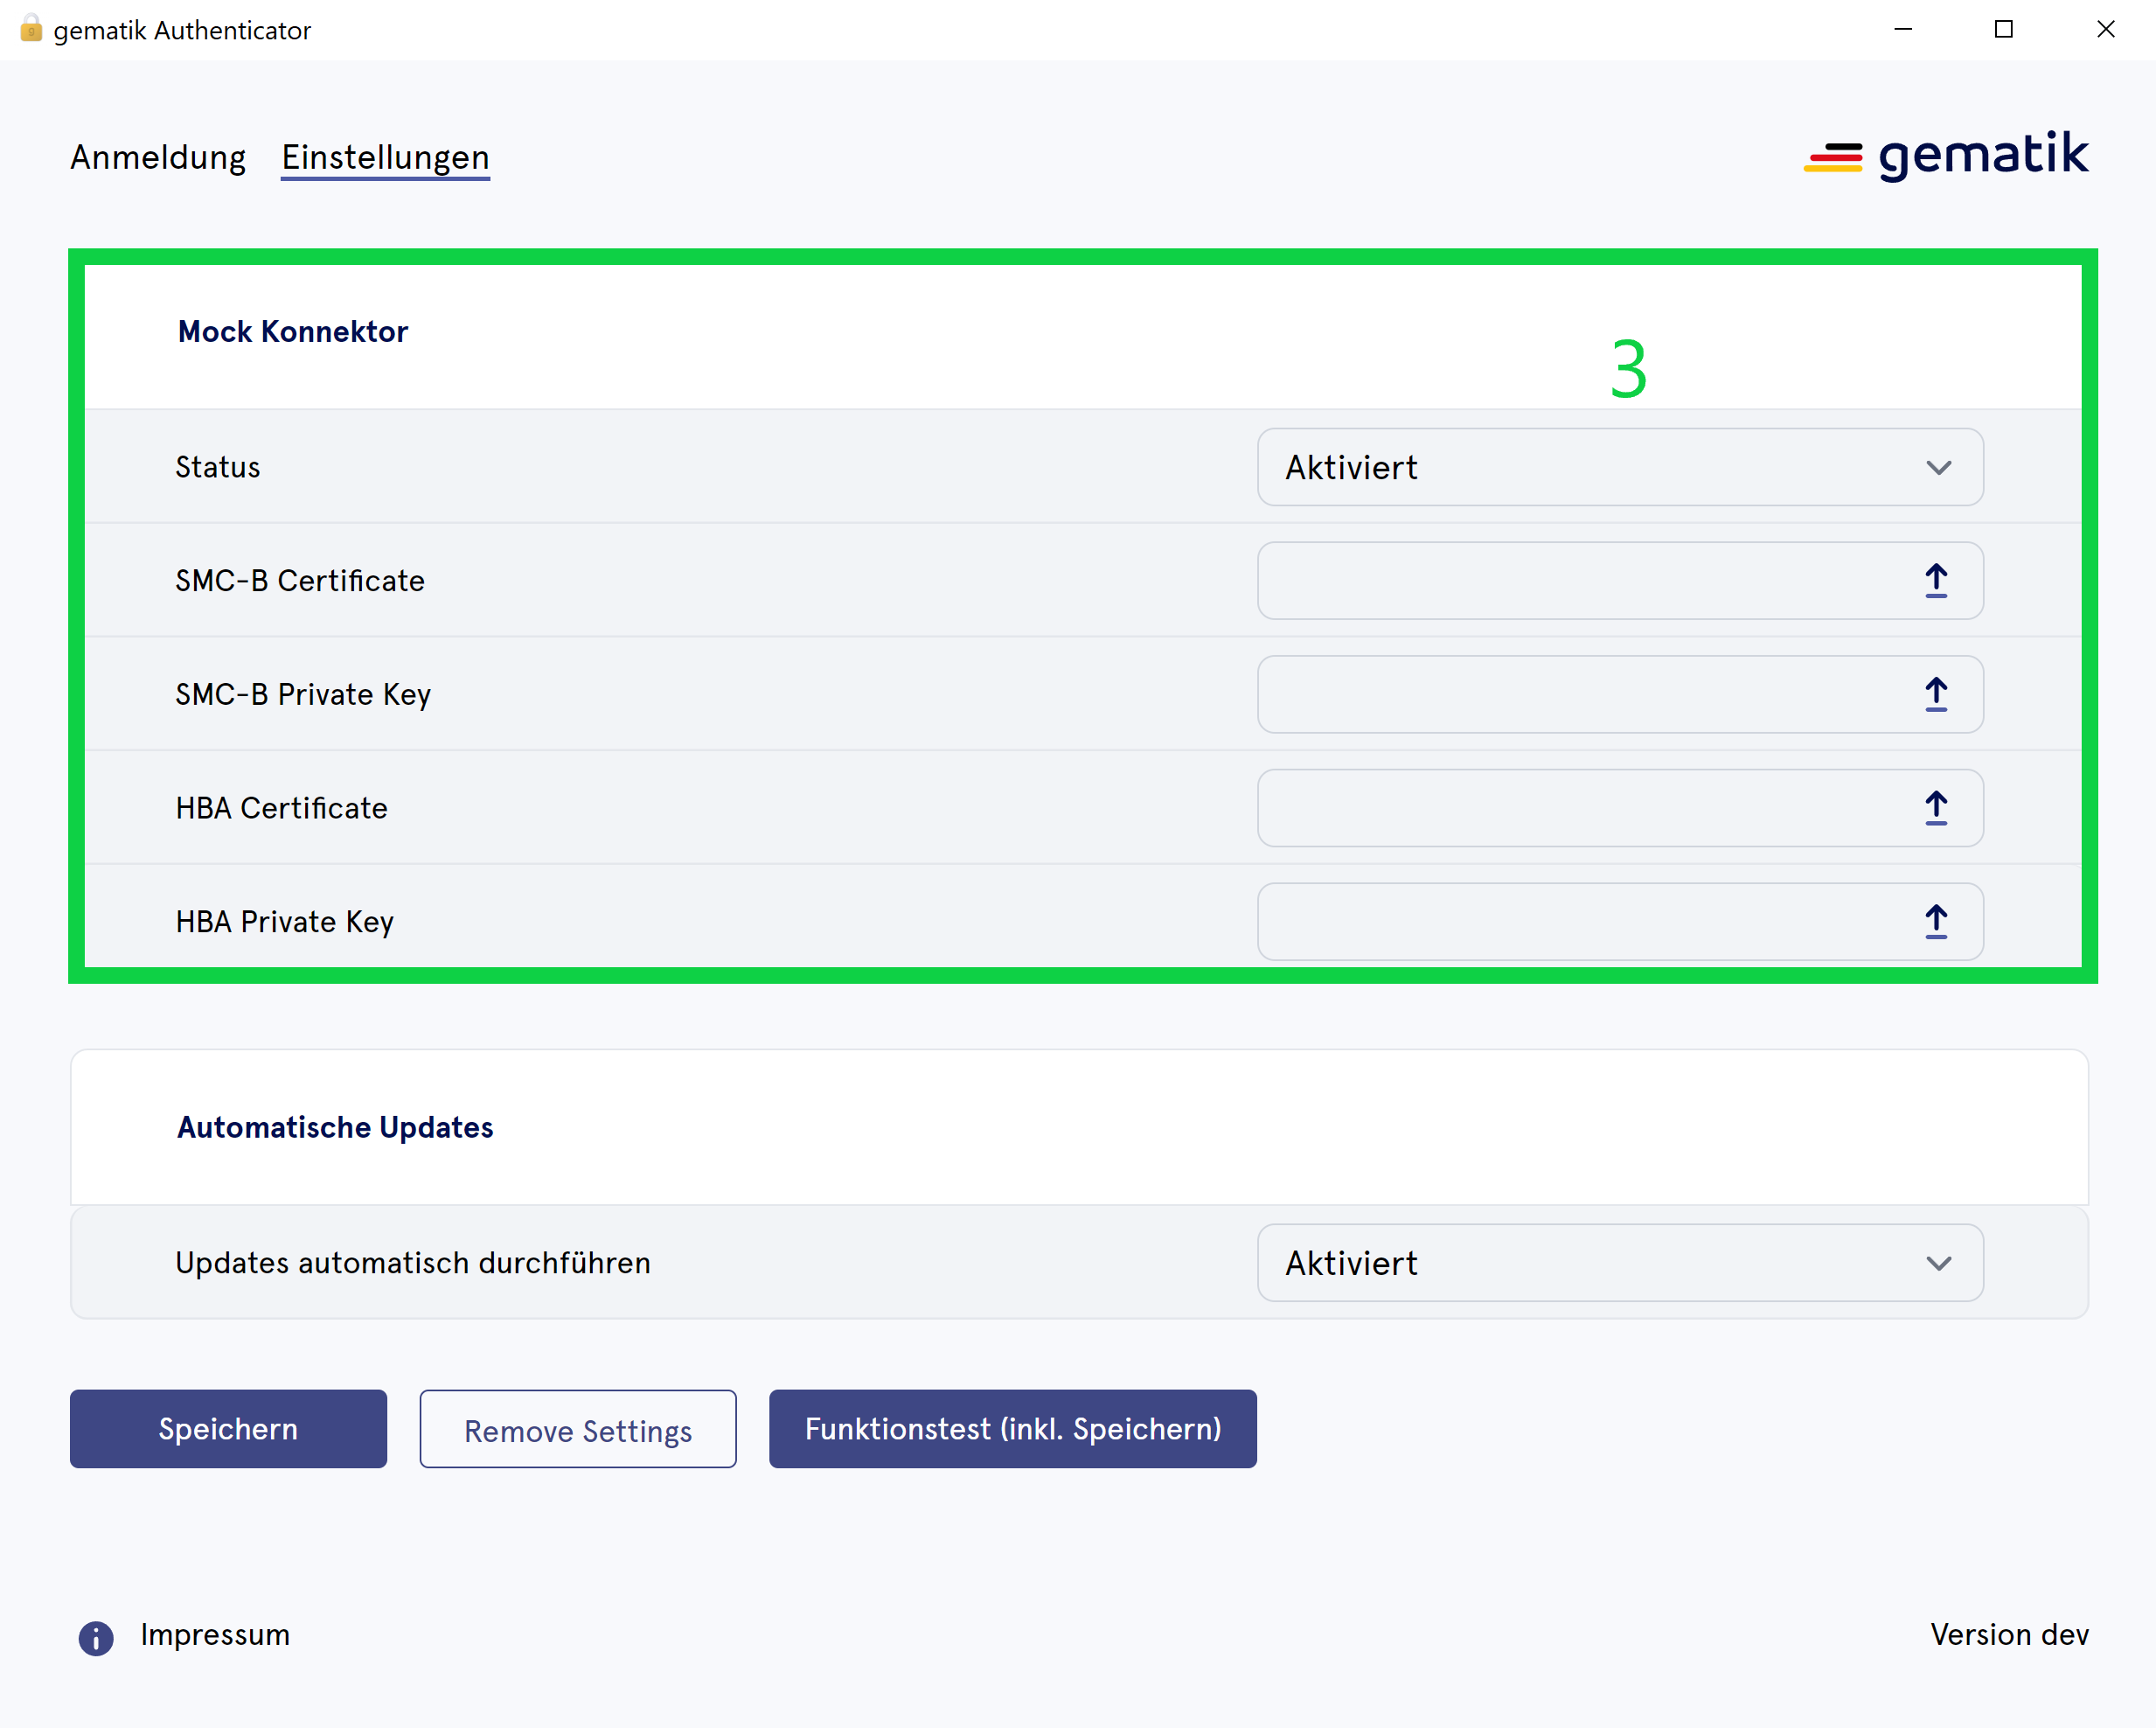Screen dimensions: 2156x1728
Task: Run Funktionstest (inkl. Speichern)
Action: pos(1012,1429)
